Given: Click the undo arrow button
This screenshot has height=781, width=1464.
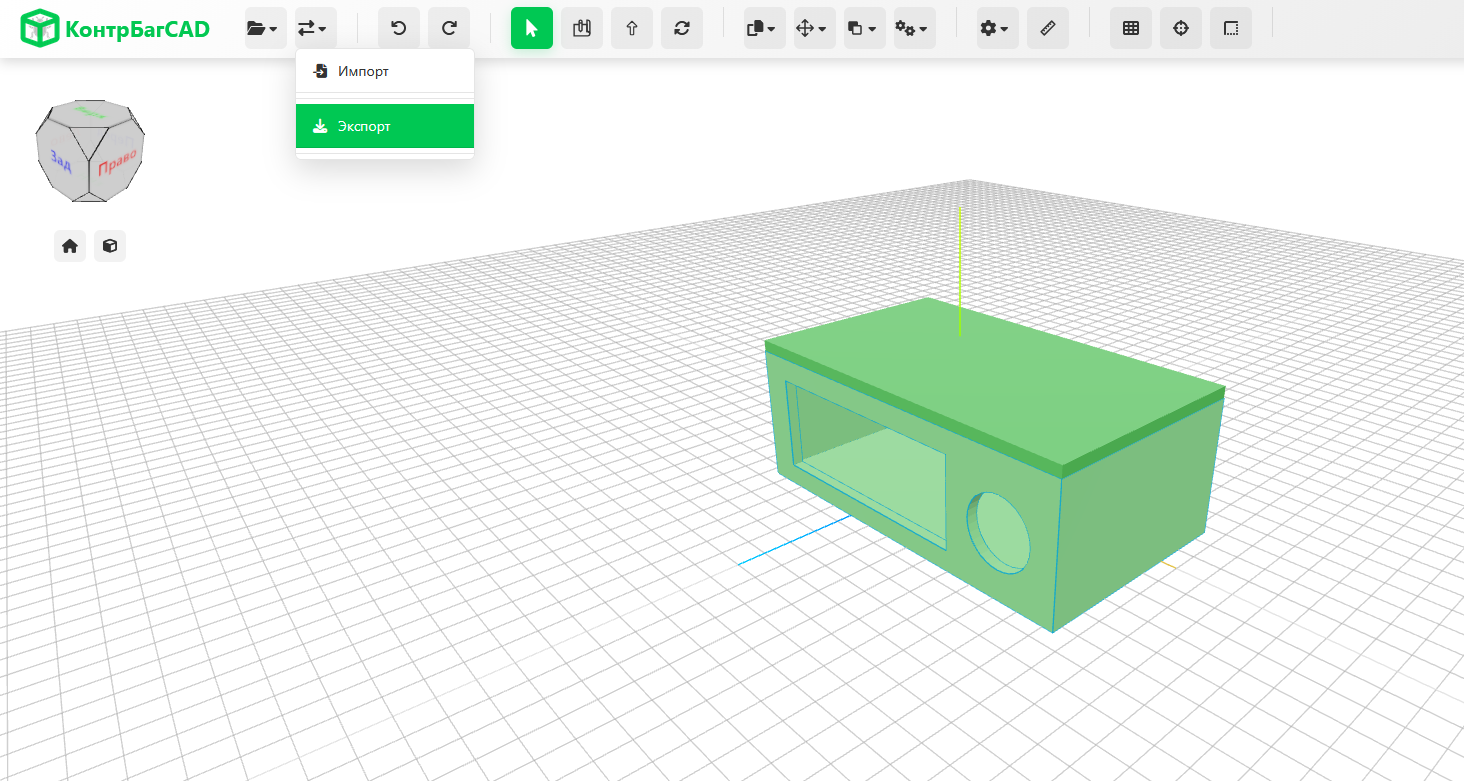Looking at the screenshot, I should (398, 29).
